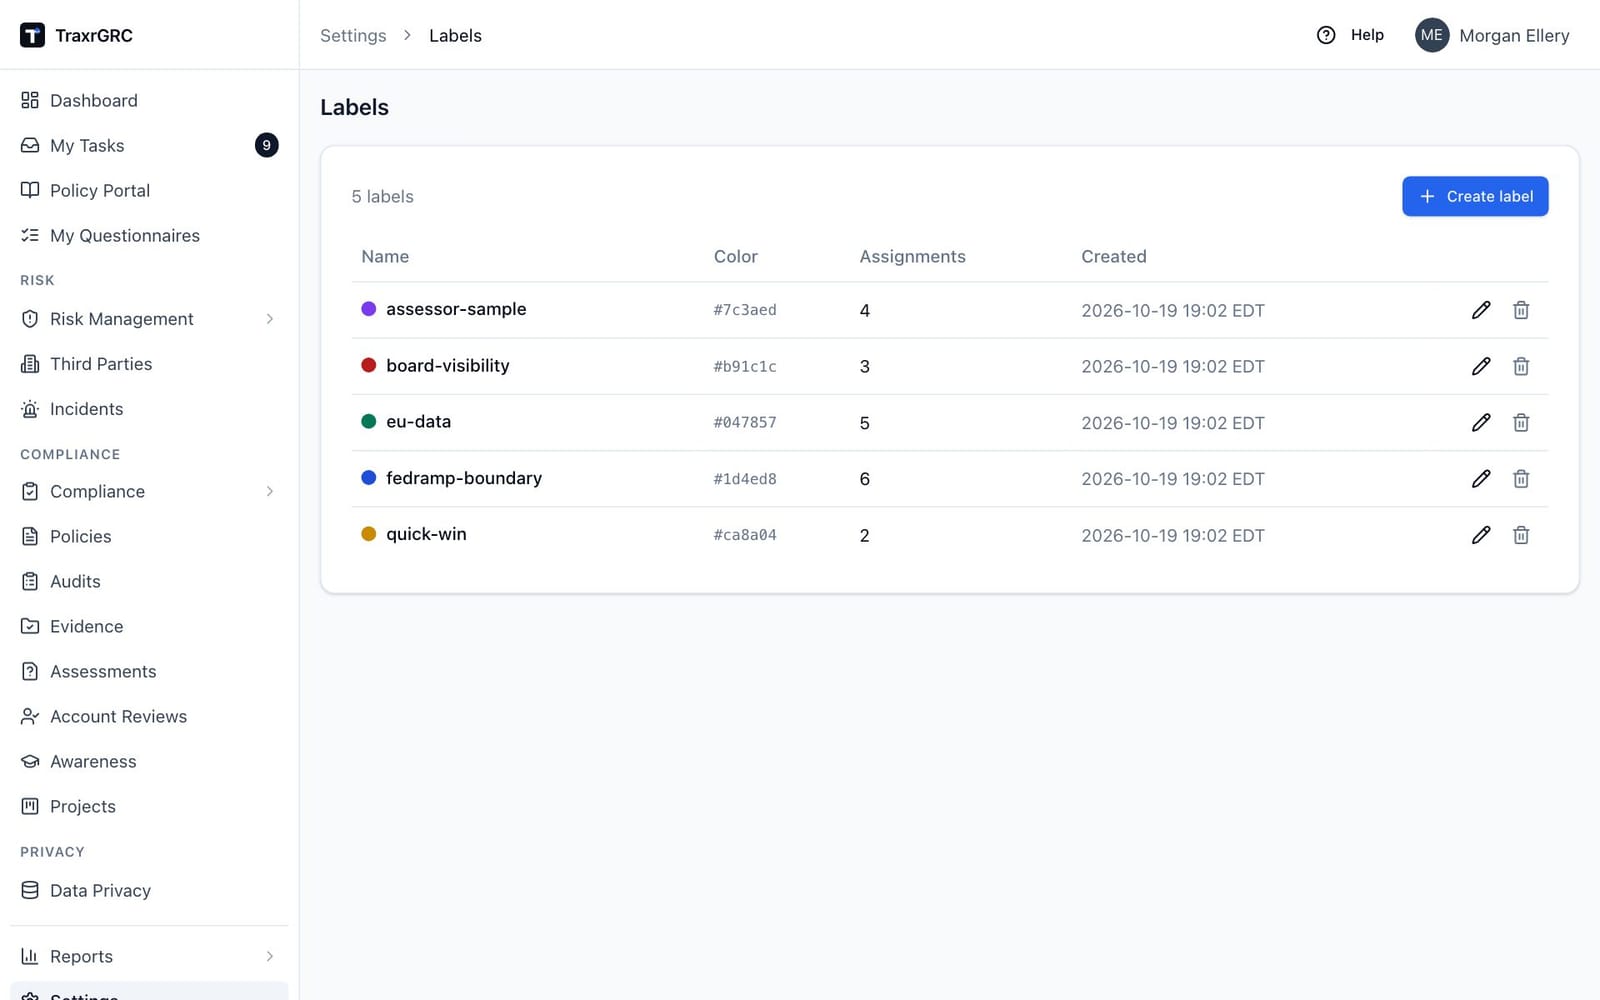Open the Evidence section
Image resolution: width=1600 pixels, height=1000 pixels.
[149, 626]
